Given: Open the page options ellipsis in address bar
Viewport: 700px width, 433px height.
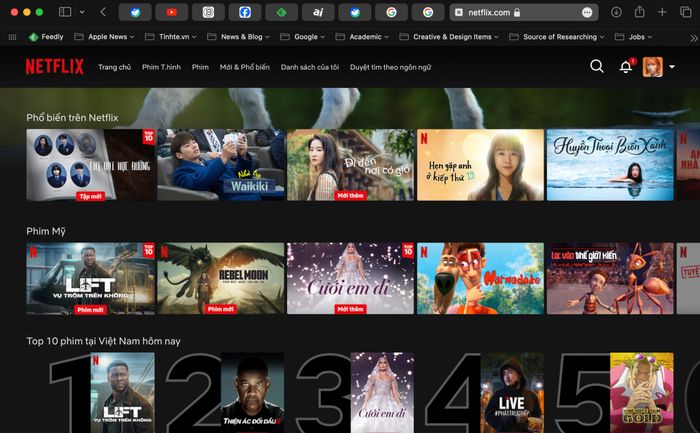Looking at the screenshot, I should [587, 12].
